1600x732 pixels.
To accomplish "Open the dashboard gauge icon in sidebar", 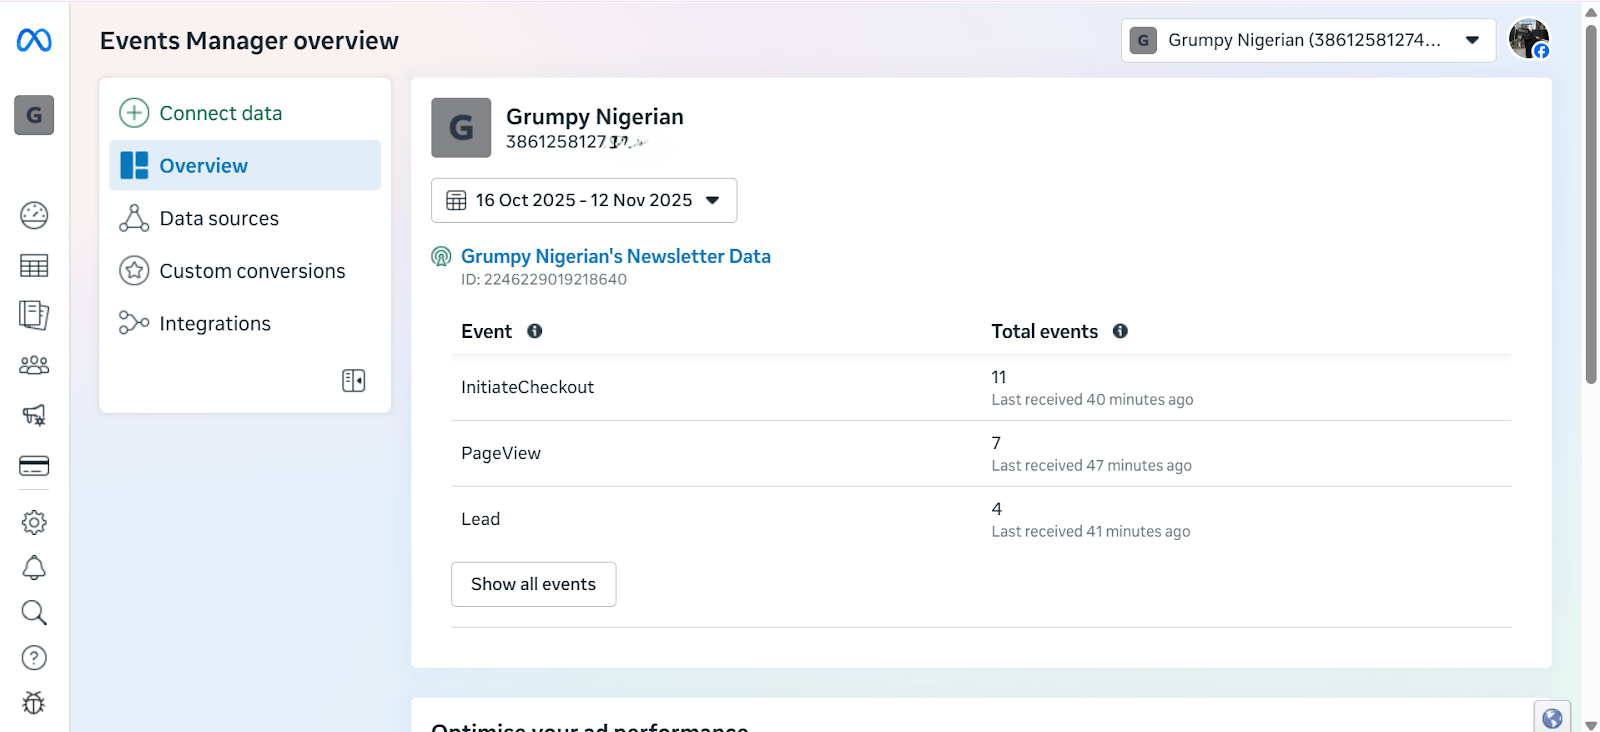I will point(34,215).
